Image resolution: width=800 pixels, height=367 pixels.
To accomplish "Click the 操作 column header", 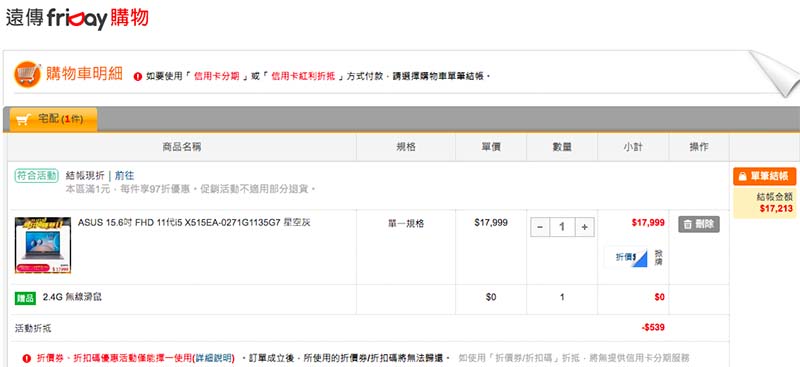I will pyautogui.click(x=699, y=147).
